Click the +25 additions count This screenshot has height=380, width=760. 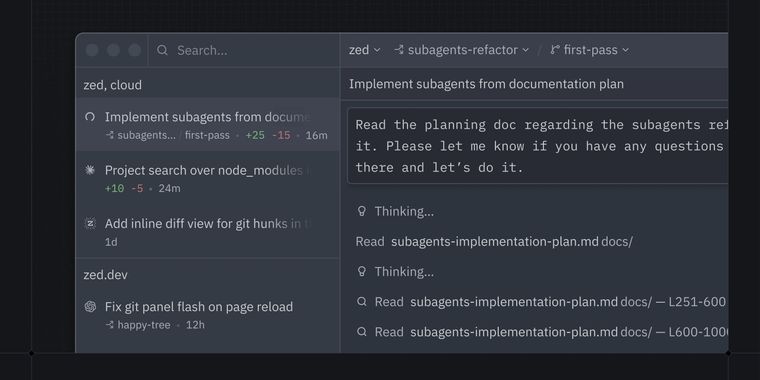click(x=255, y=135)
